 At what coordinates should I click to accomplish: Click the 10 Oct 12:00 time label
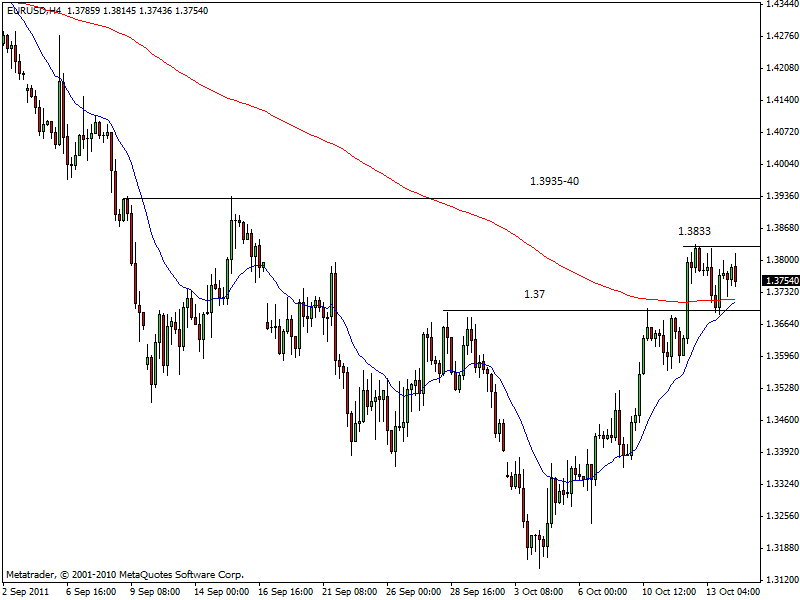pyautogui.click(x=669, y=591)
